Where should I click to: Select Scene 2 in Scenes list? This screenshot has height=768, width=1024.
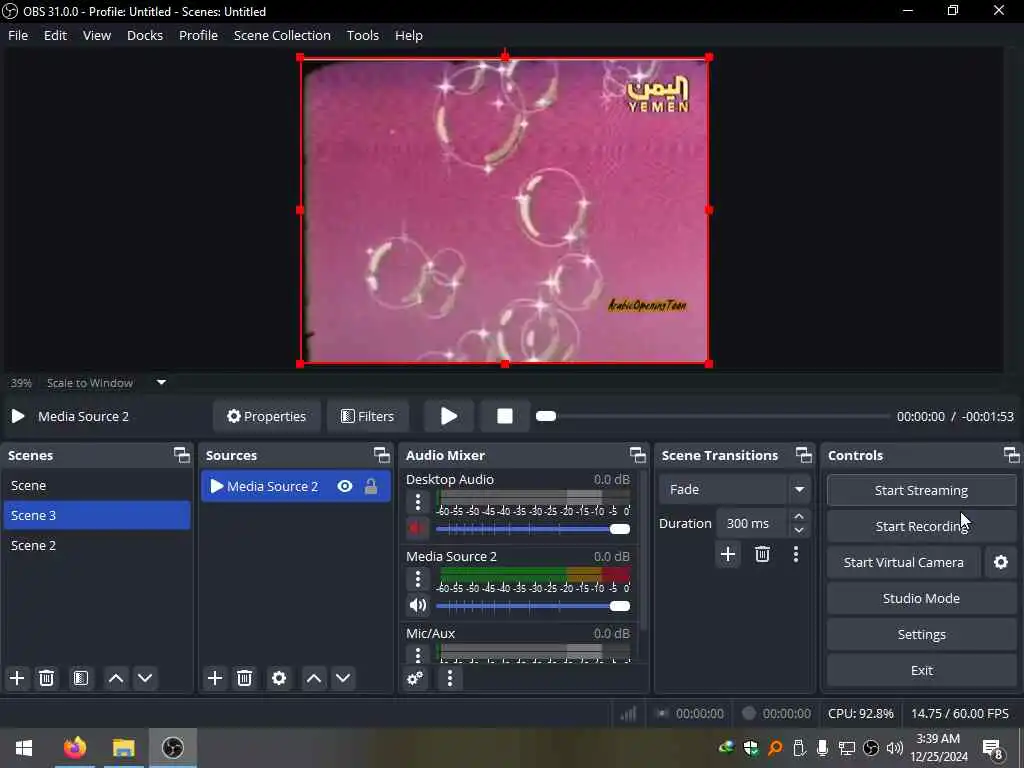[97, 545]
